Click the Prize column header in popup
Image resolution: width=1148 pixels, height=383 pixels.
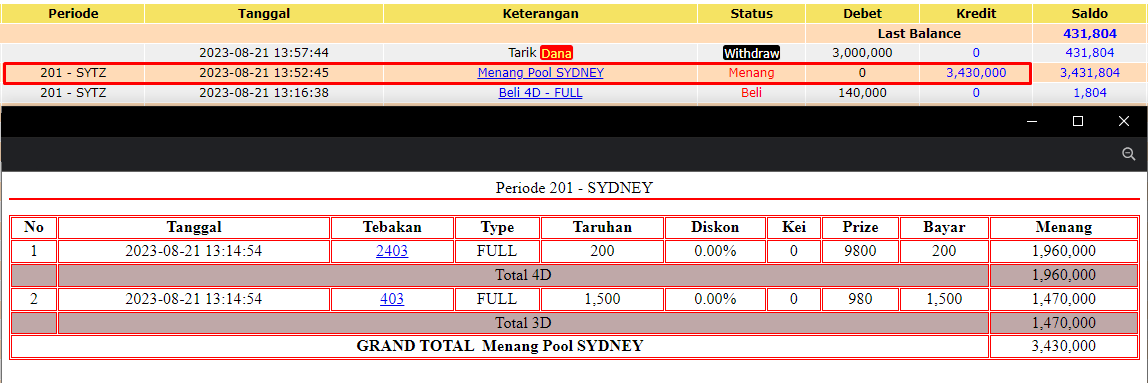pyautogui.click(x=860, y=227)
